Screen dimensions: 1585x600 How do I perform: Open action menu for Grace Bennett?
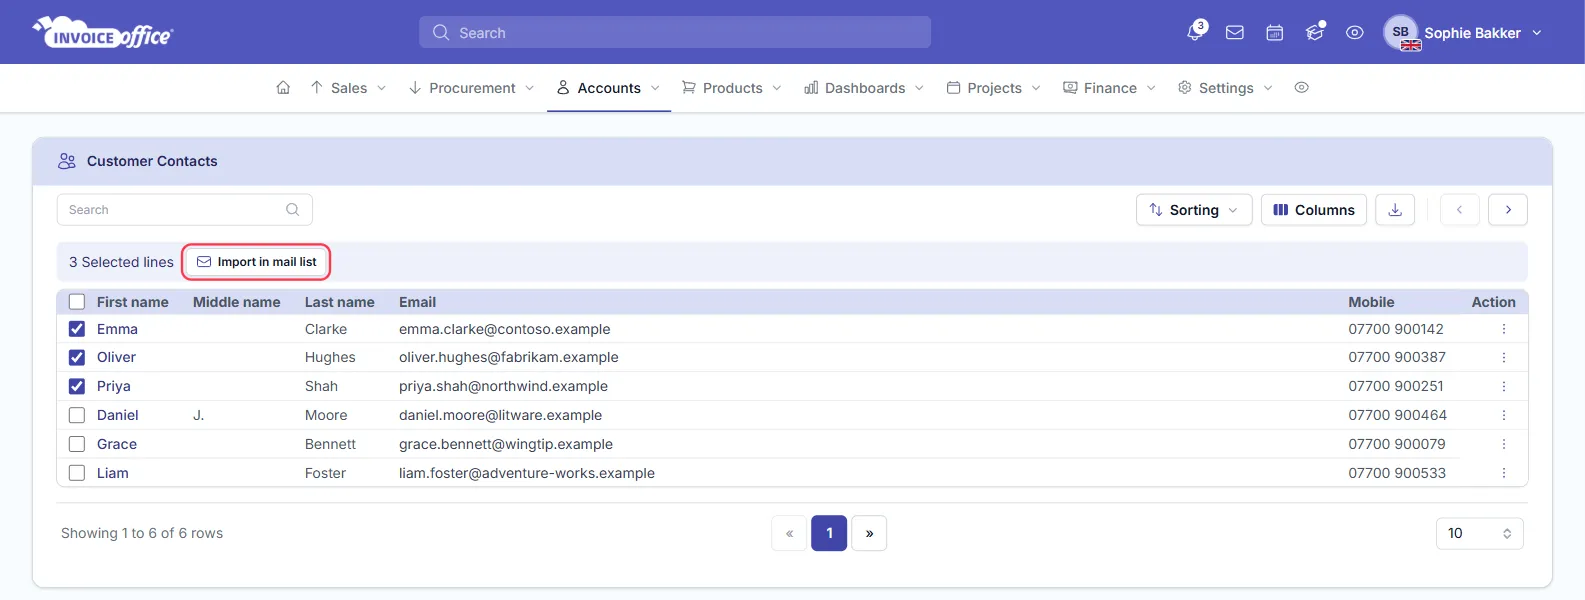pos(1503,444)
